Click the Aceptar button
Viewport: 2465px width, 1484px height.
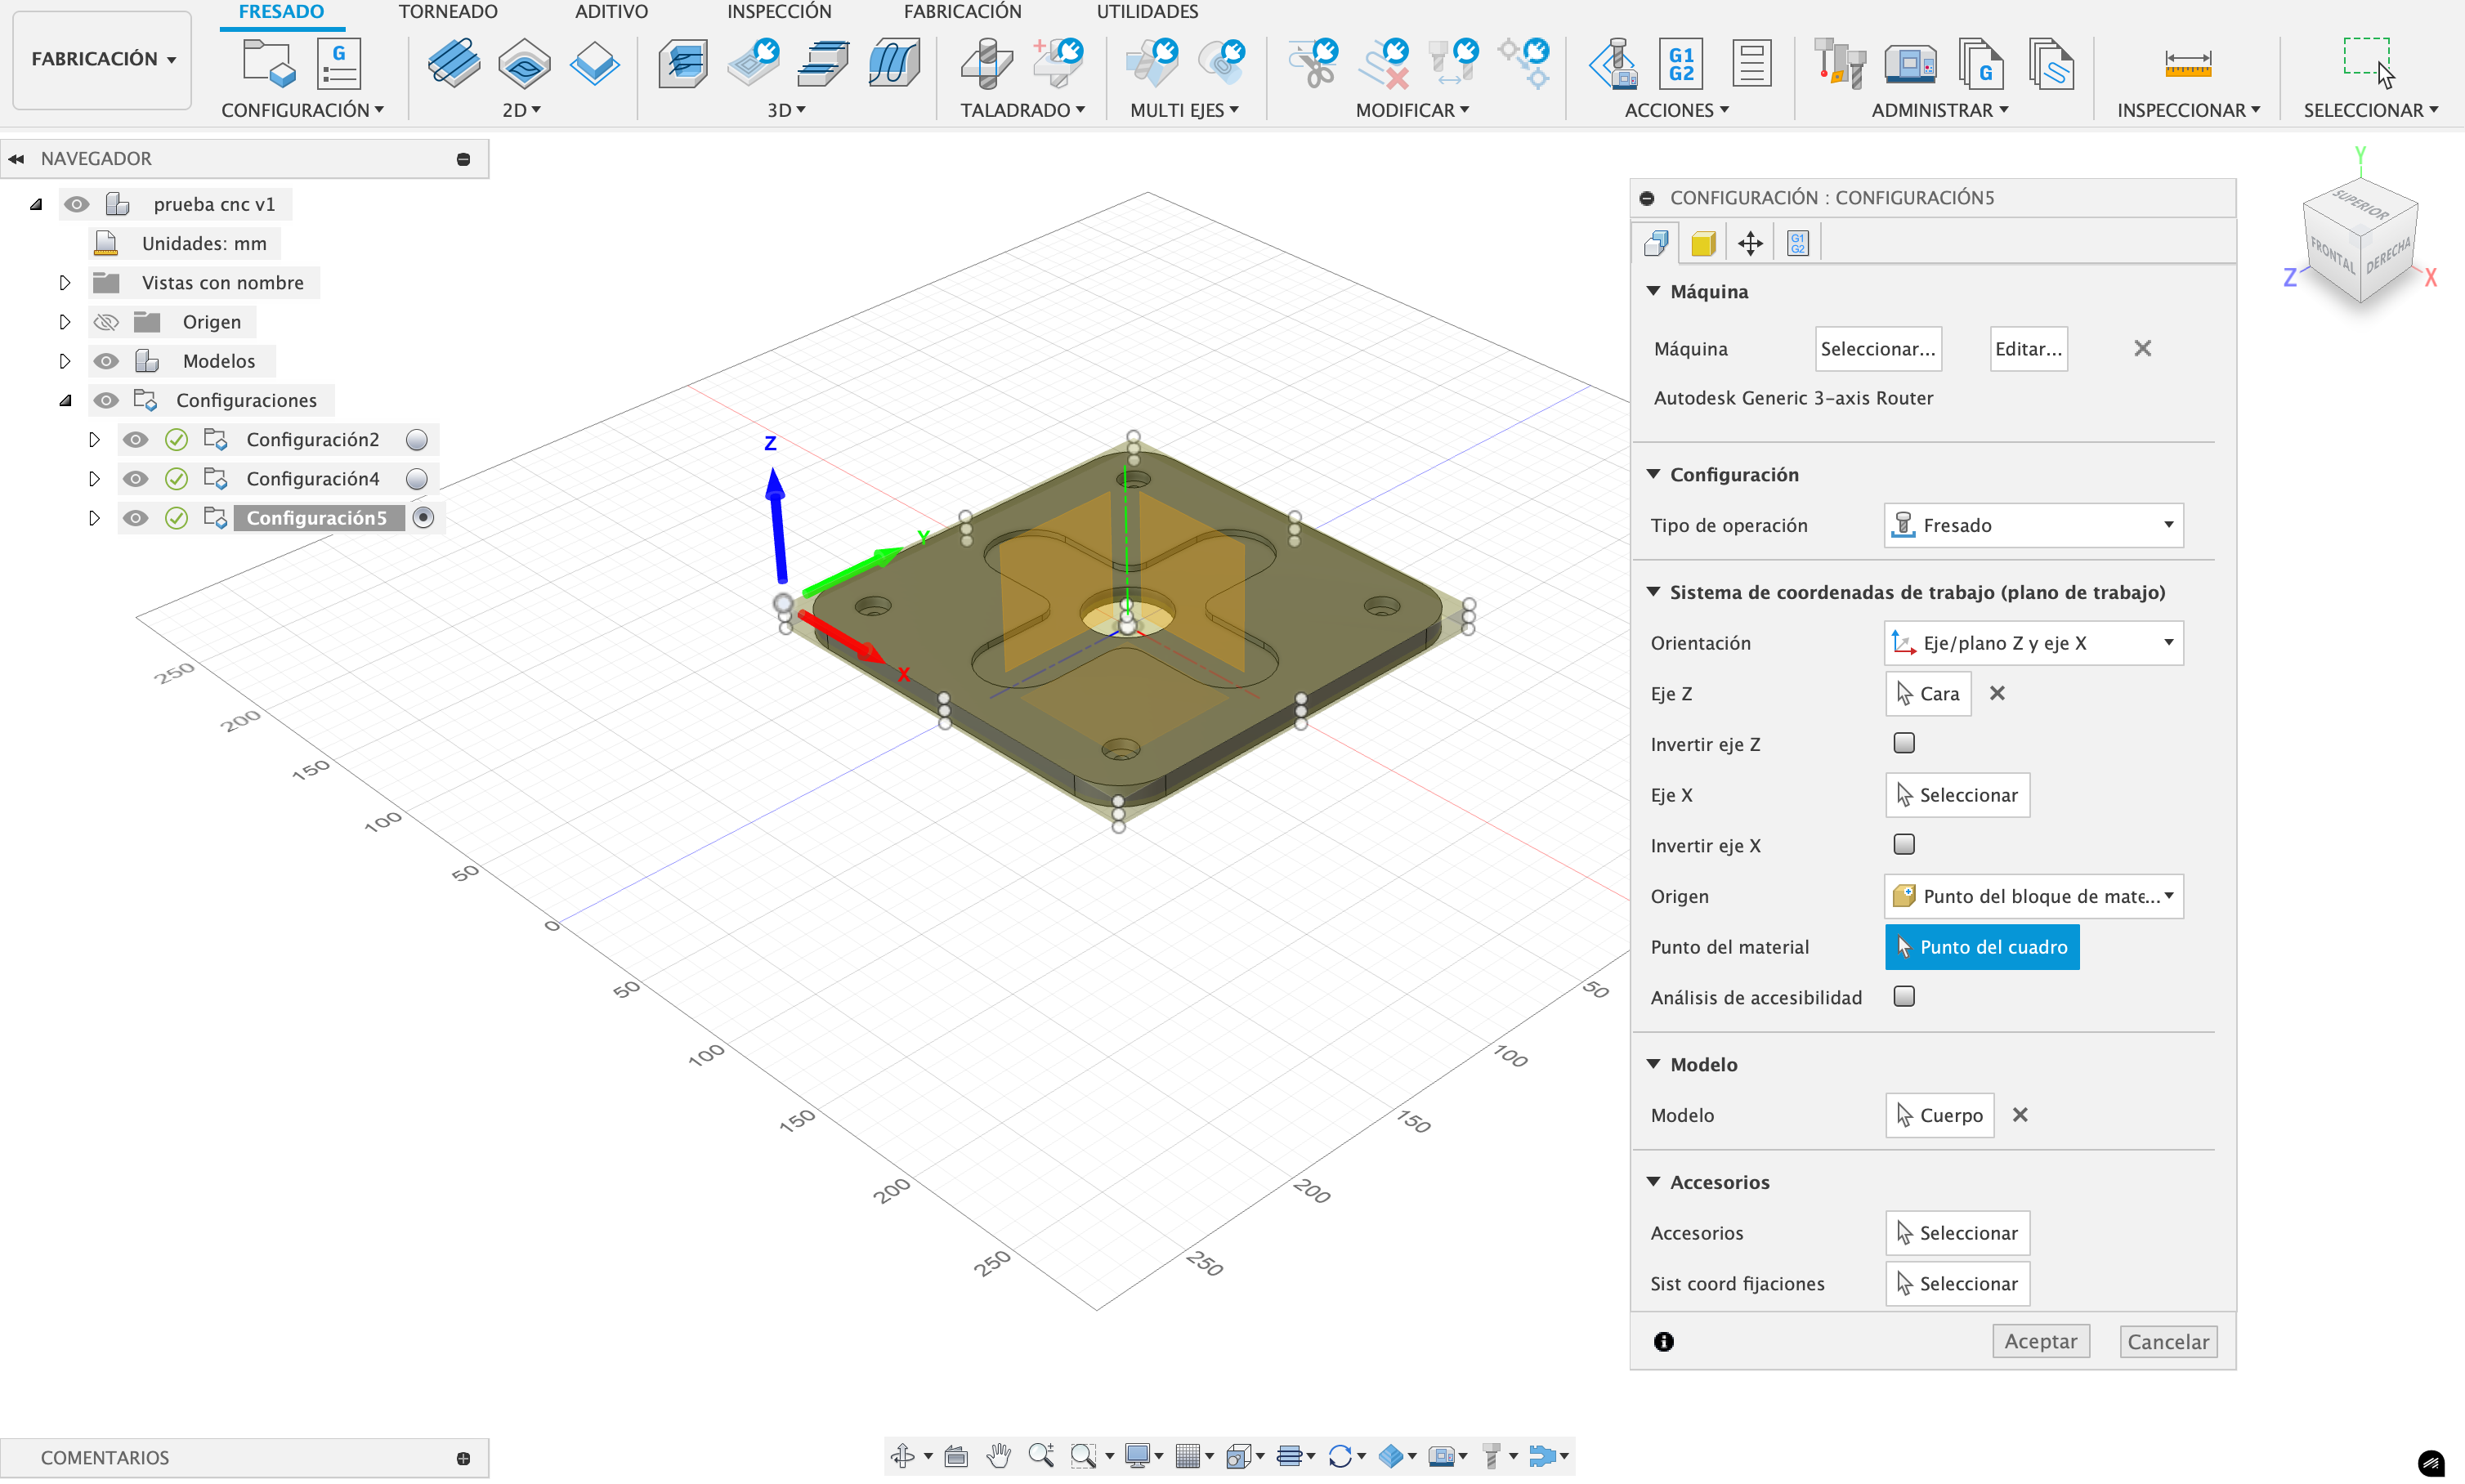tap(2040, 1341)
